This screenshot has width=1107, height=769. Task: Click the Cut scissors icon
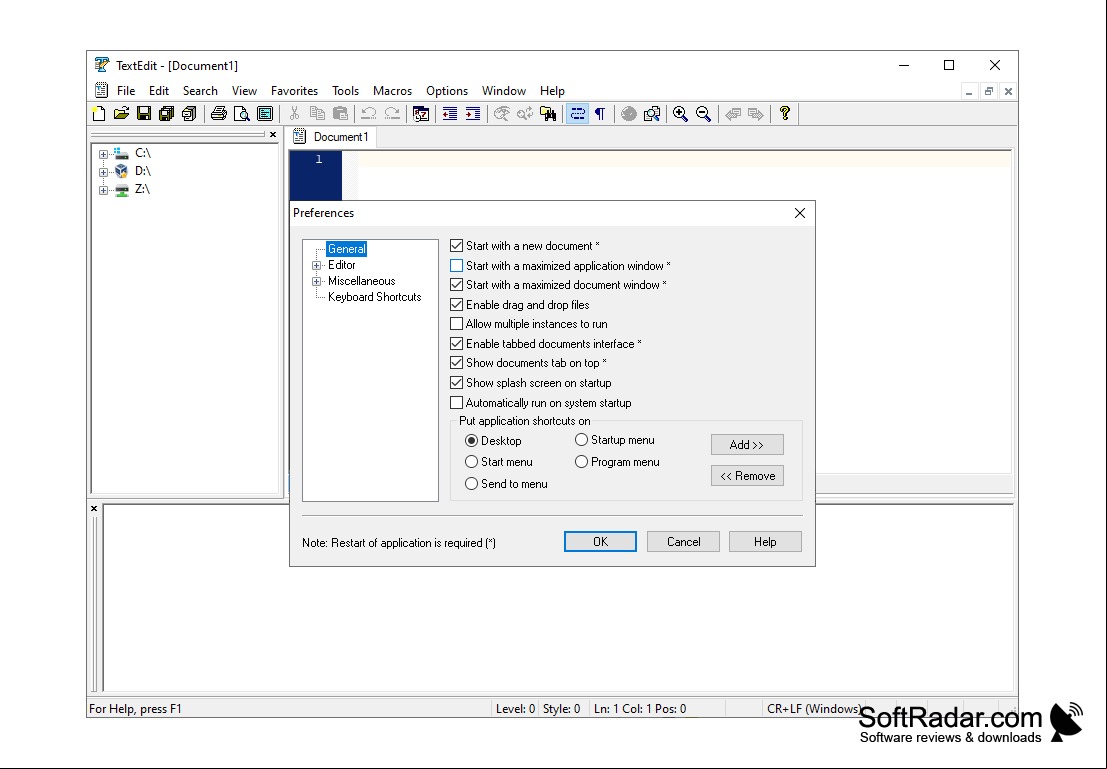(294, 114)
